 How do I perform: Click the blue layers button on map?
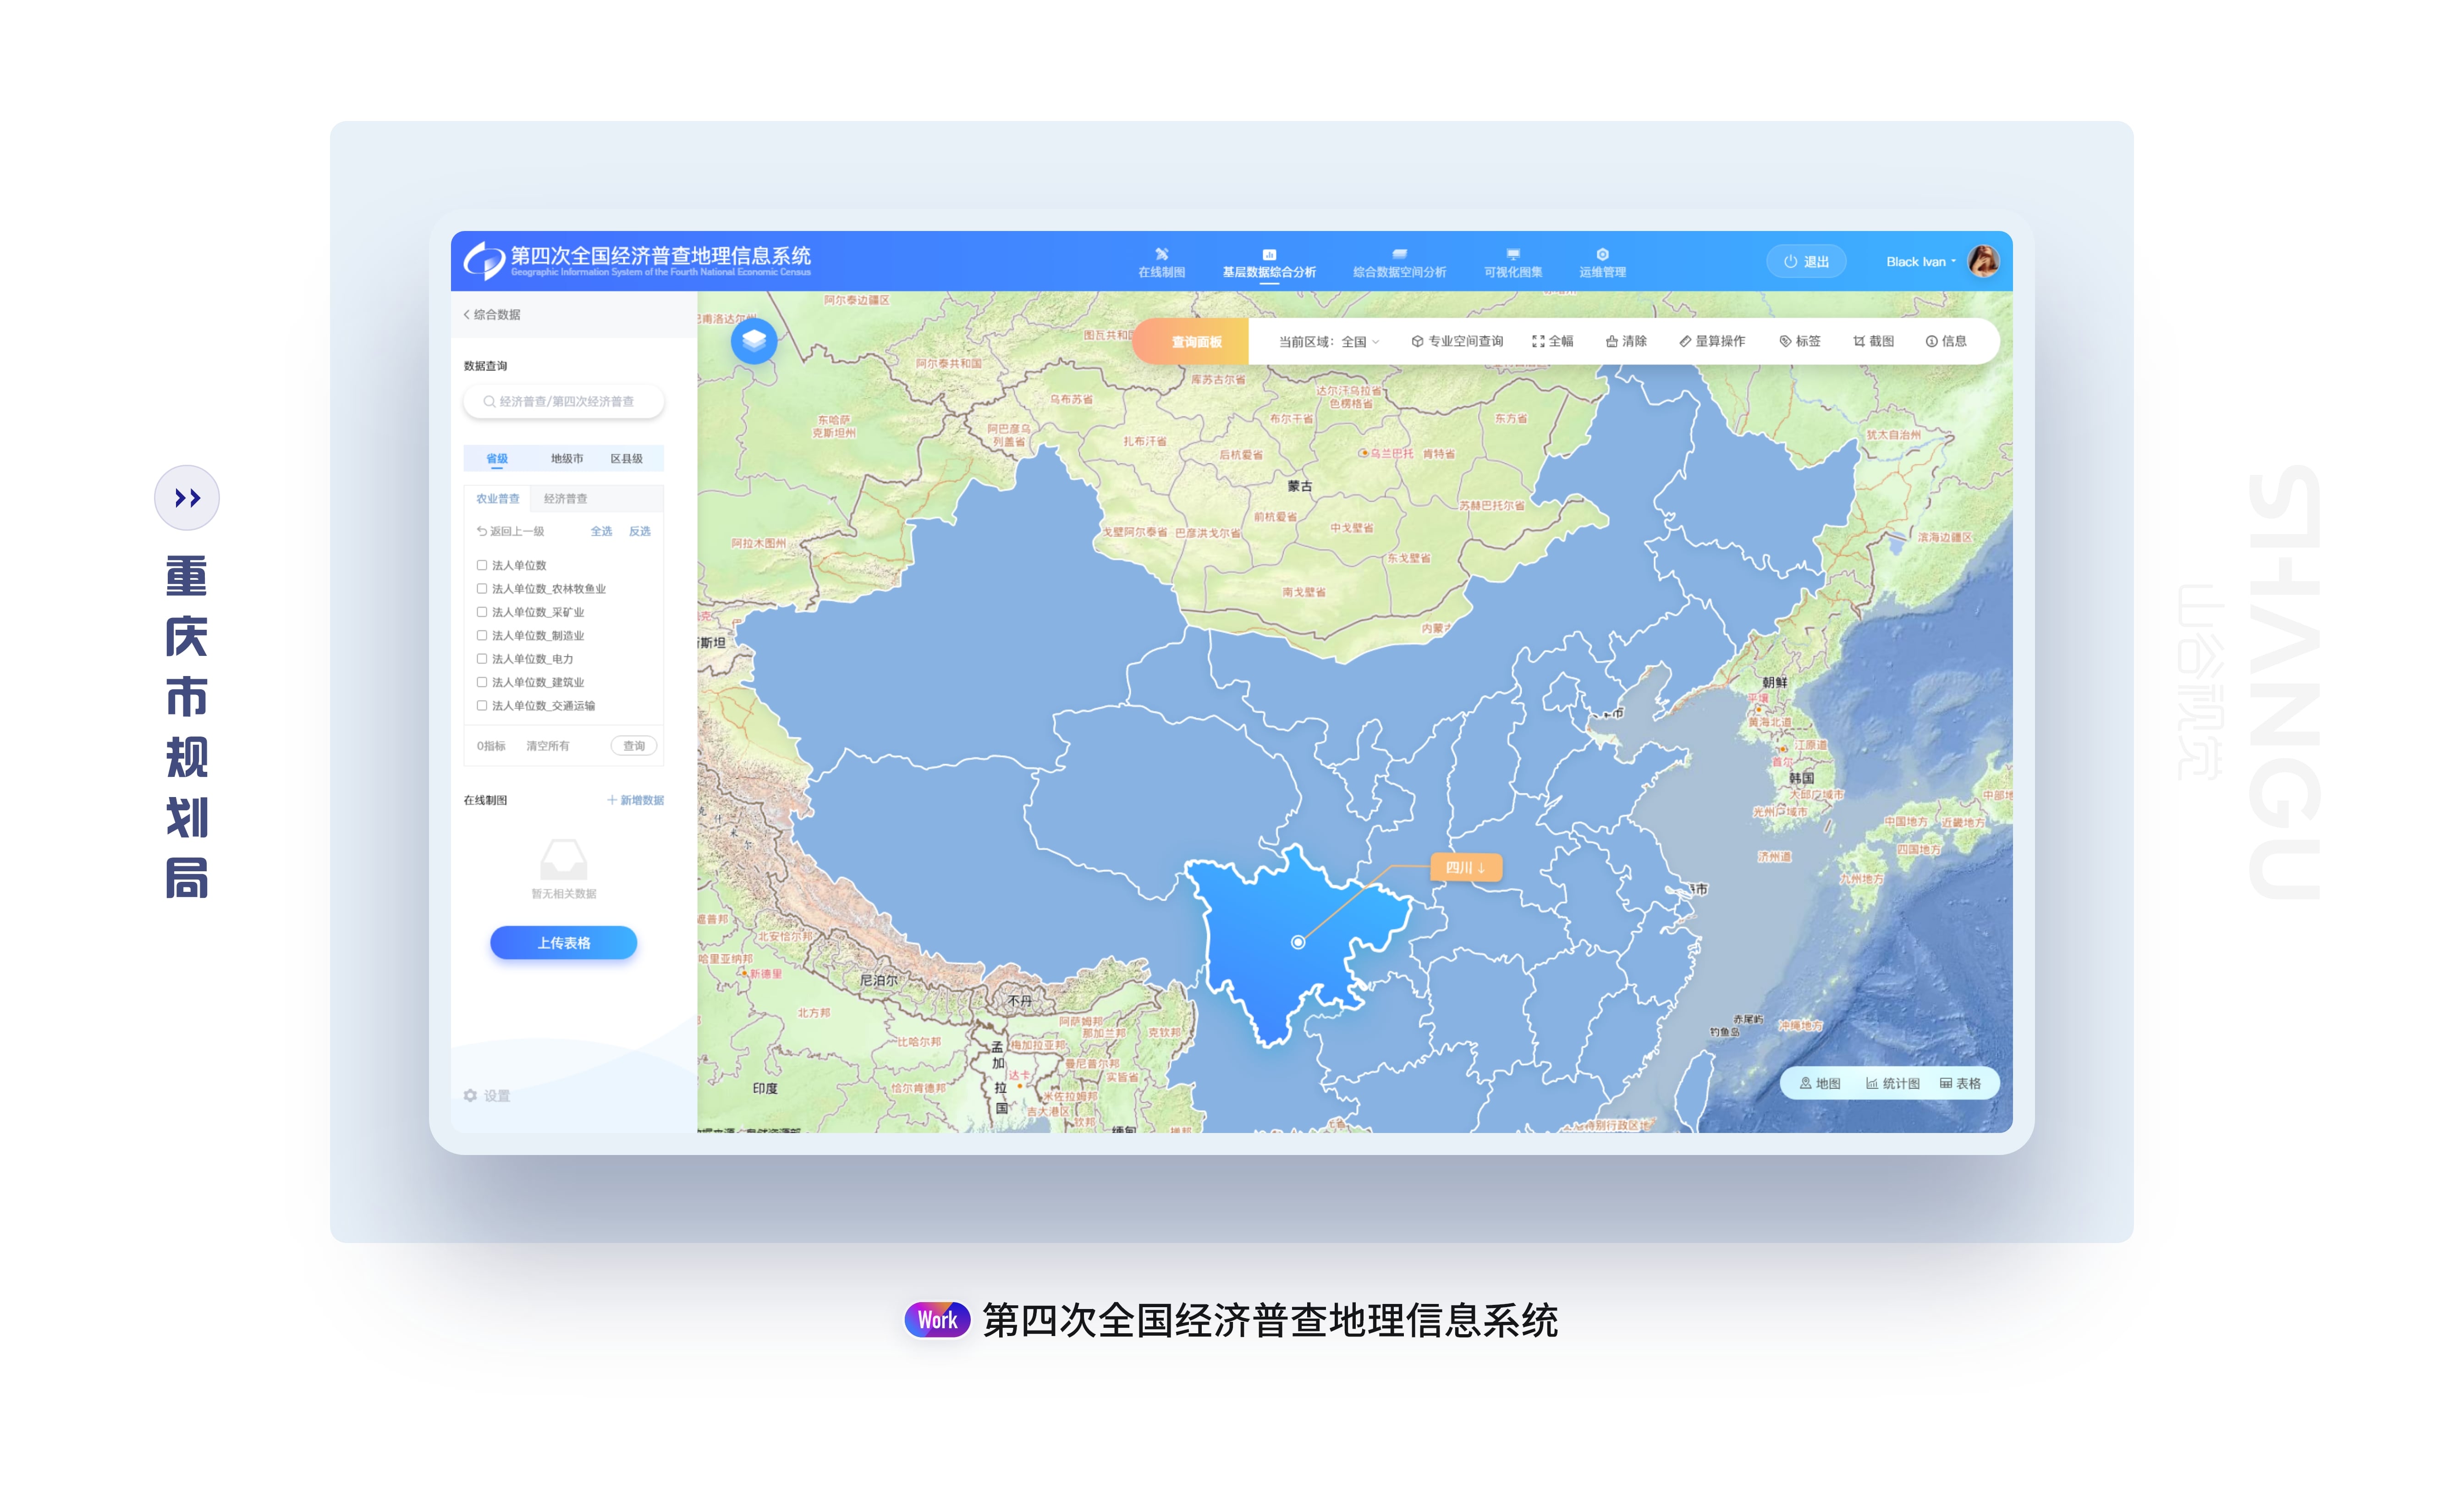(754, 341)
